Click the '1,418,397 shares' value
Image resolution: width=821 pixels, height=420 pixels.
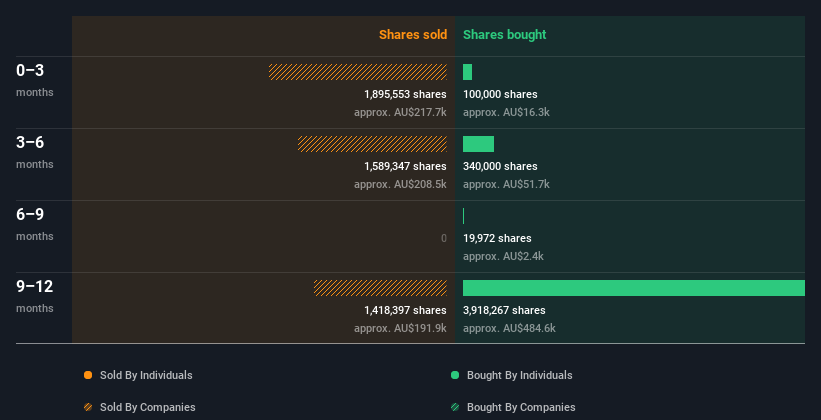pos(405,310)
